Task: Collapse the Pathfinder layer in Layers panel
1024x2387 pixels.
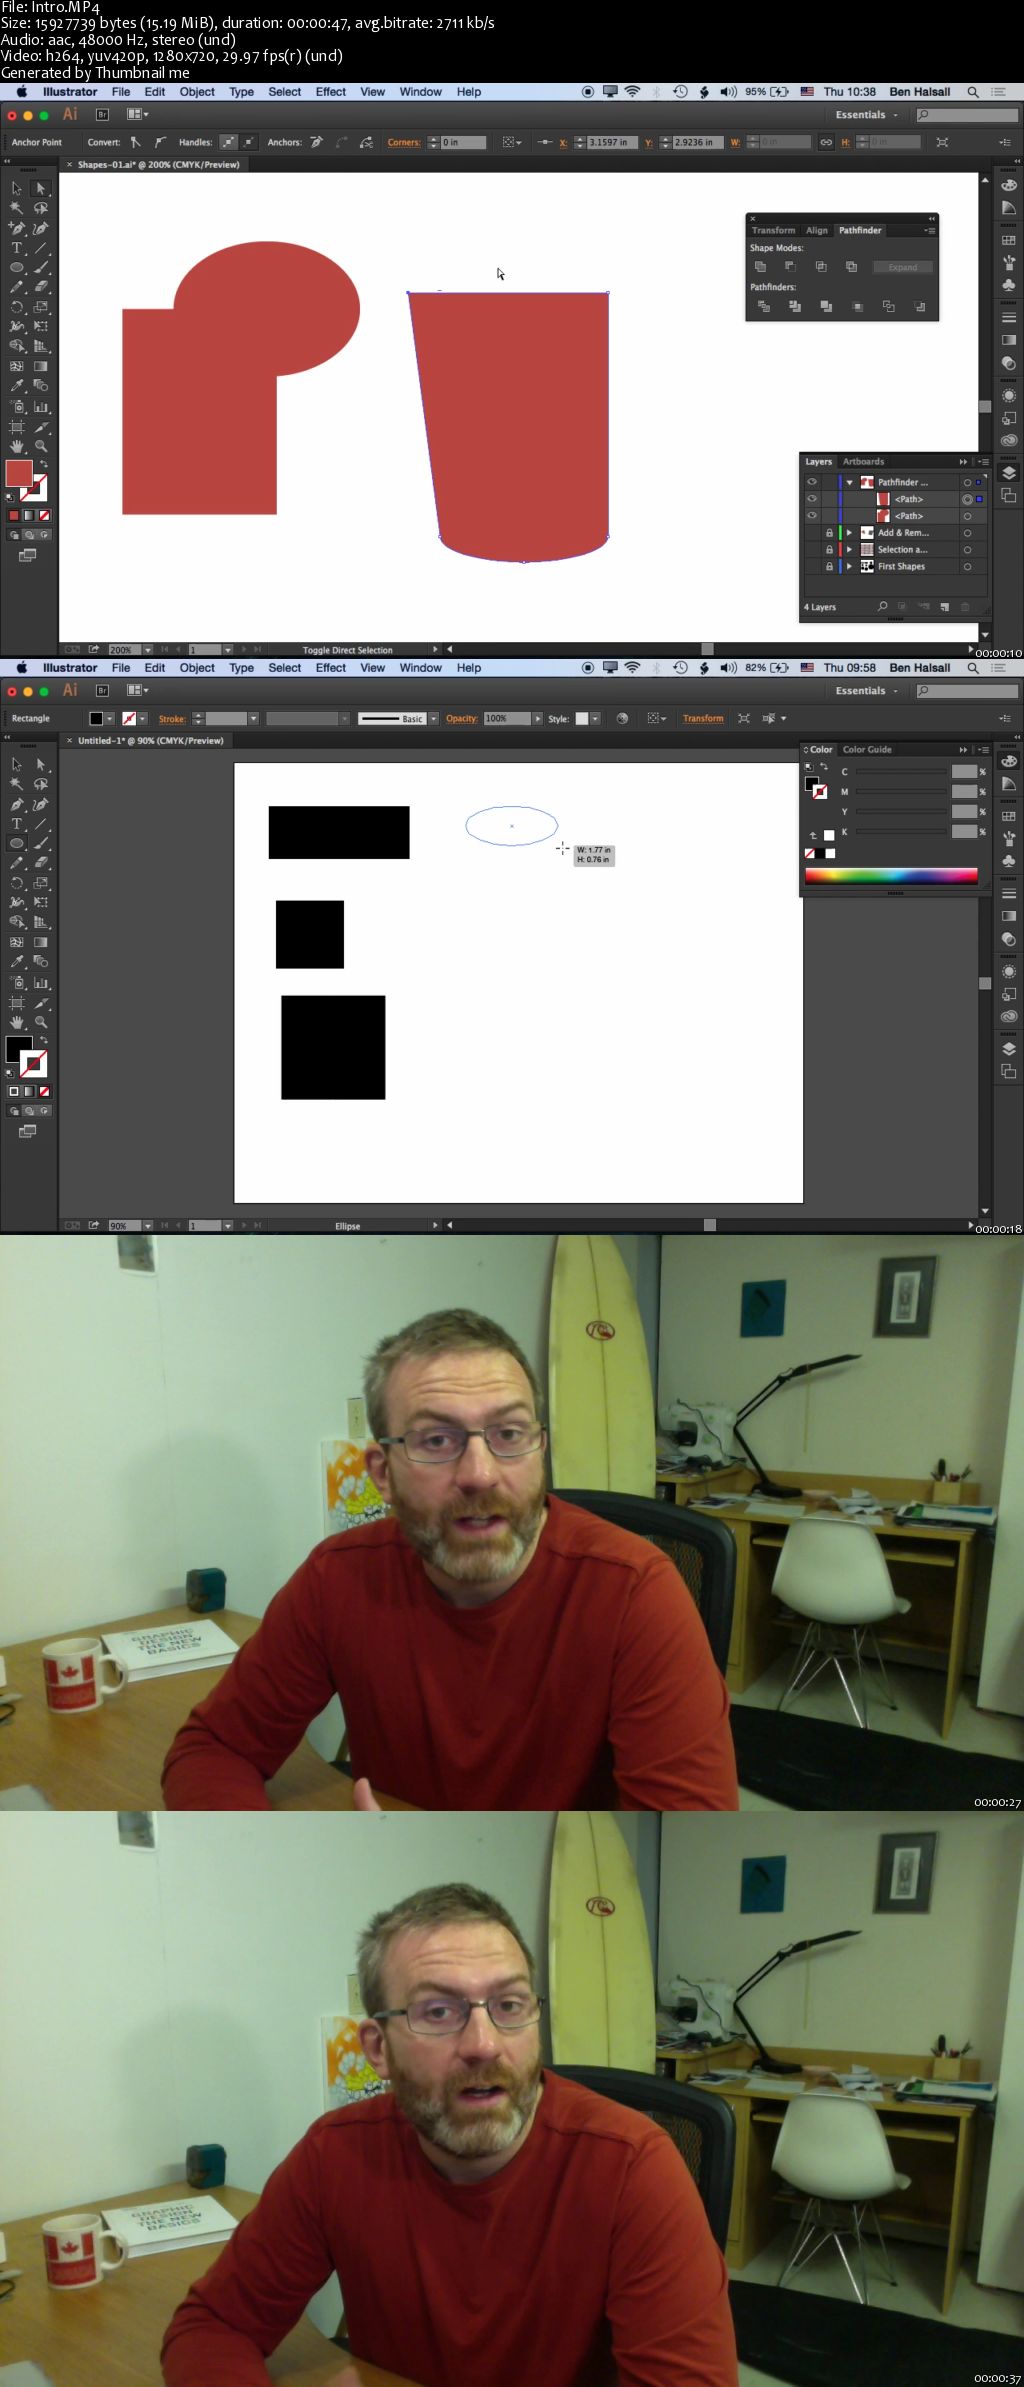Action: (x=850, y=482)
